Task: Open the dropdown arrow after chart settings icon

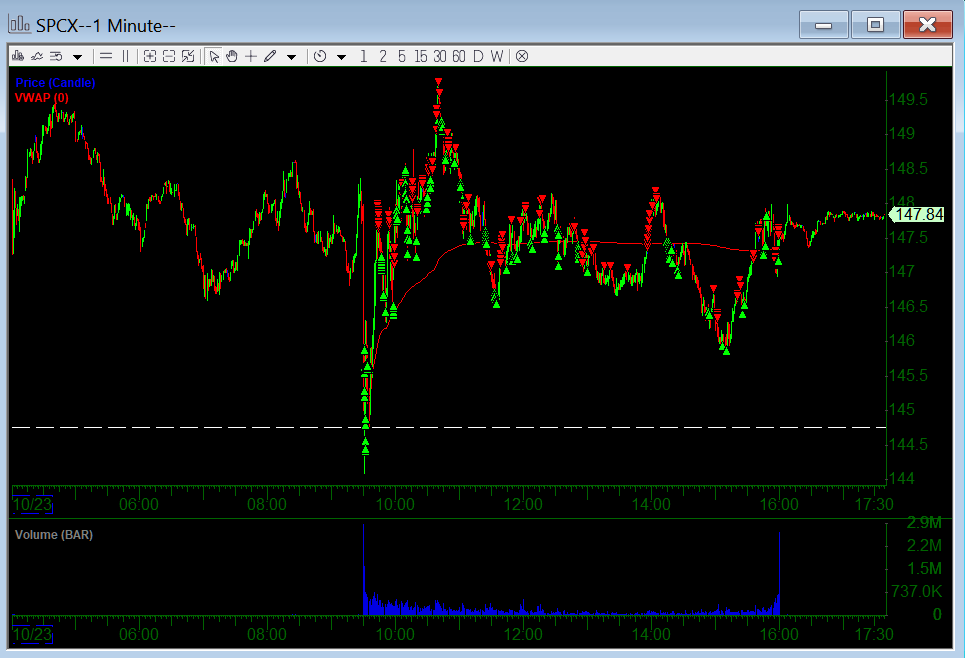Action: click(x=78, y=57)
